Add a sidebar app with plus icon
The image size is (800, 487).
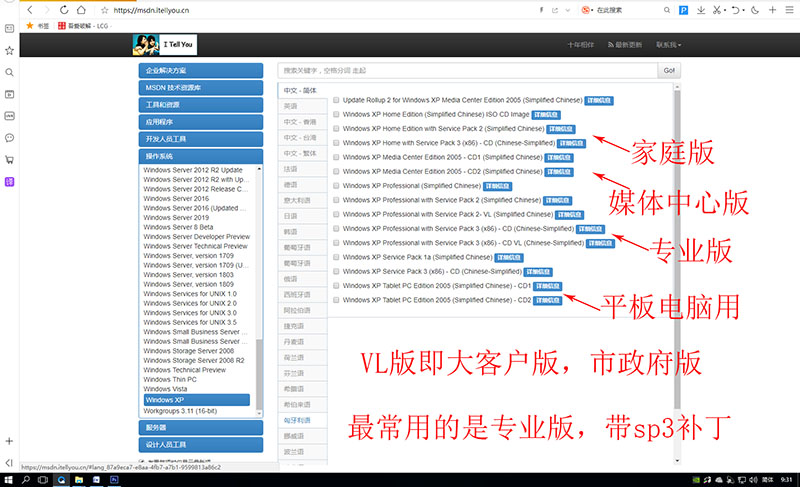tap(9, 441)
